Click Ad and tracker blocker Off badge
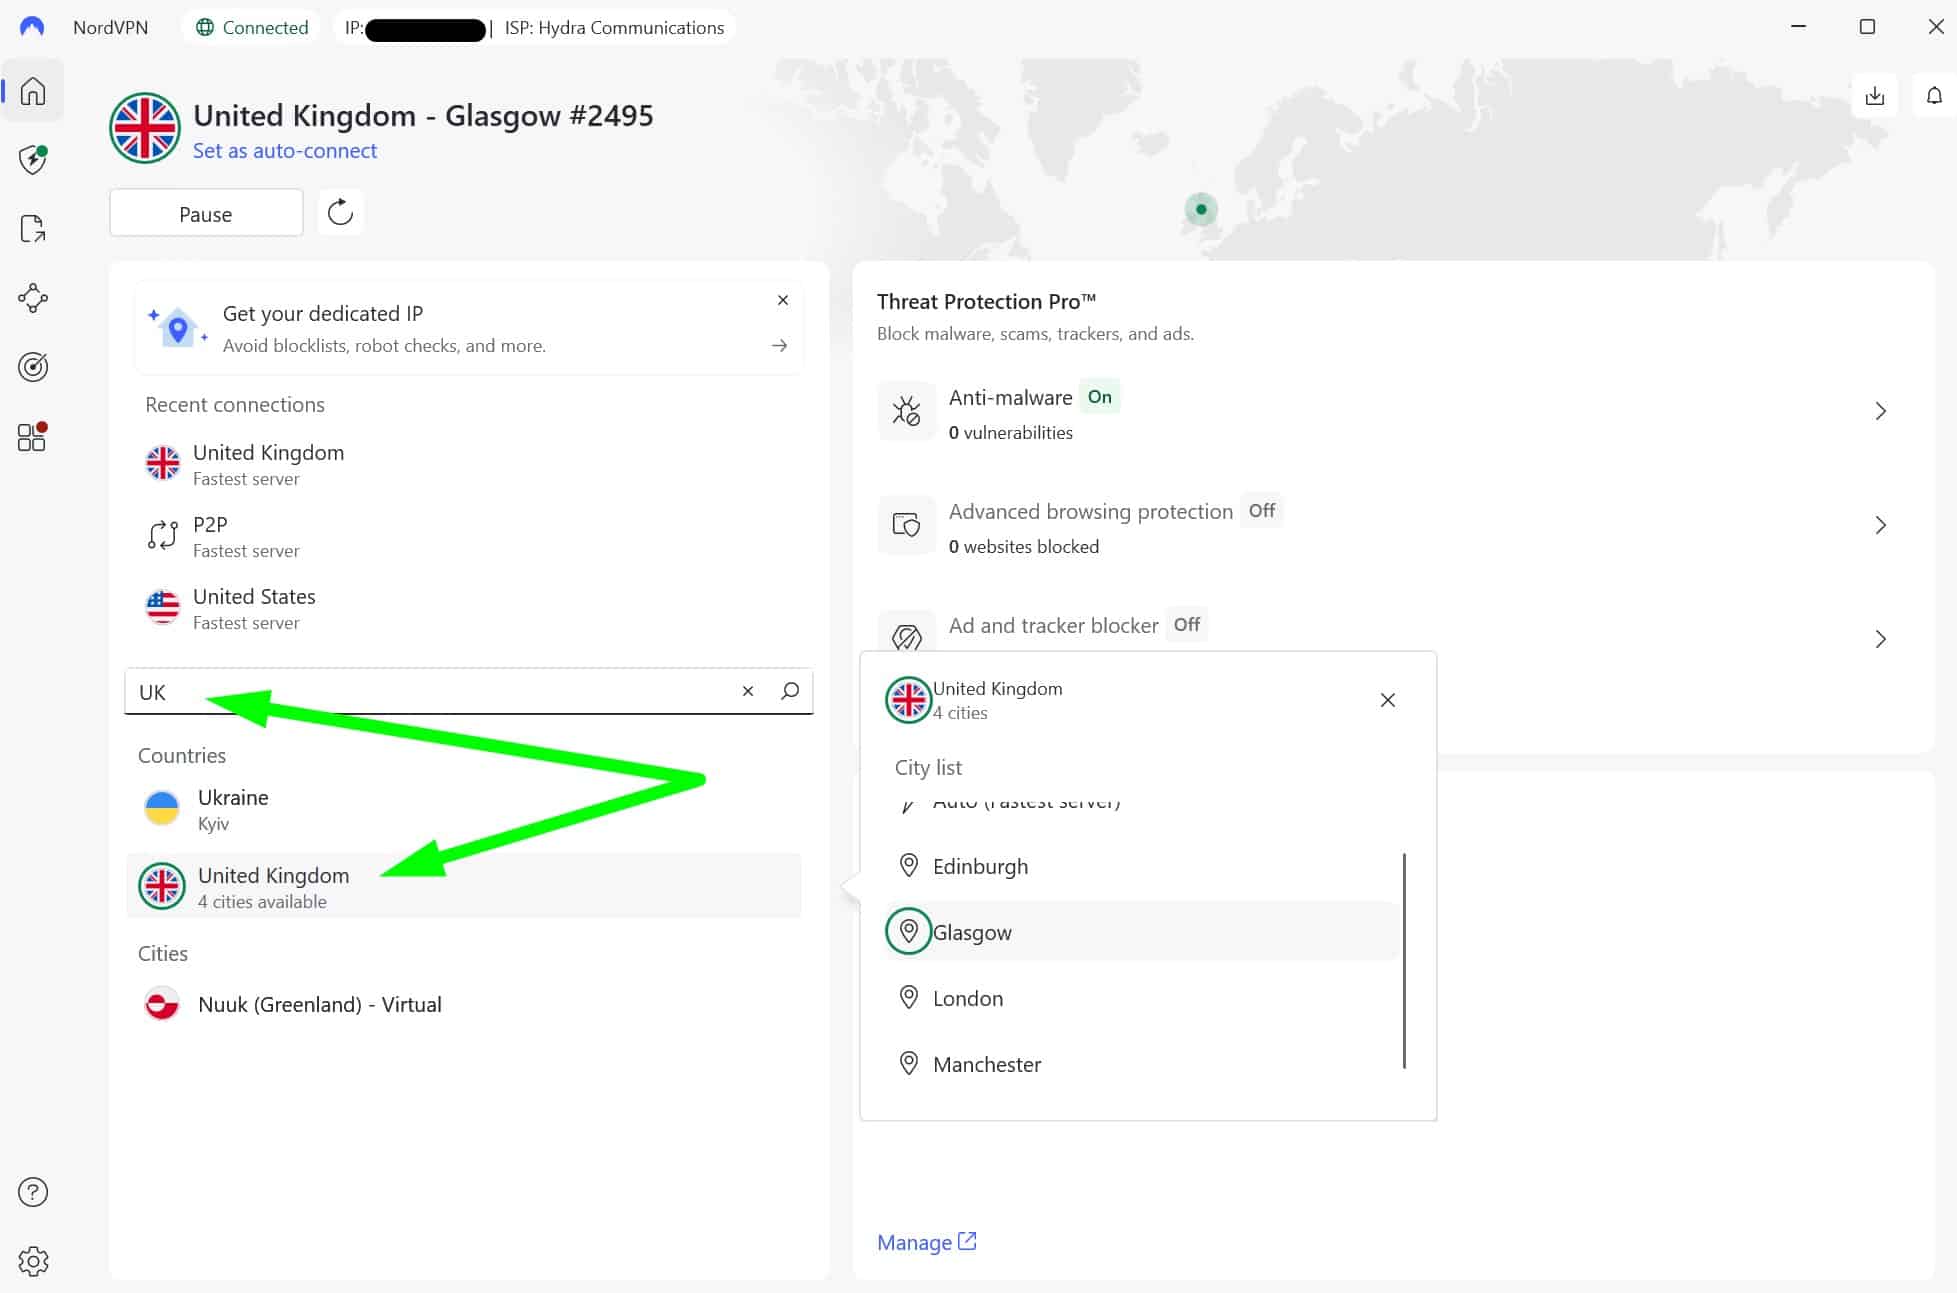 tap(1187, 625)
